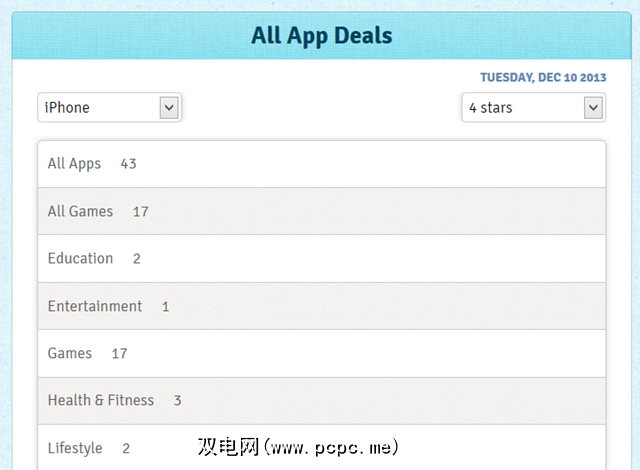Click the 2 count beside Education

pyautogui.click(x=137, y=259)
